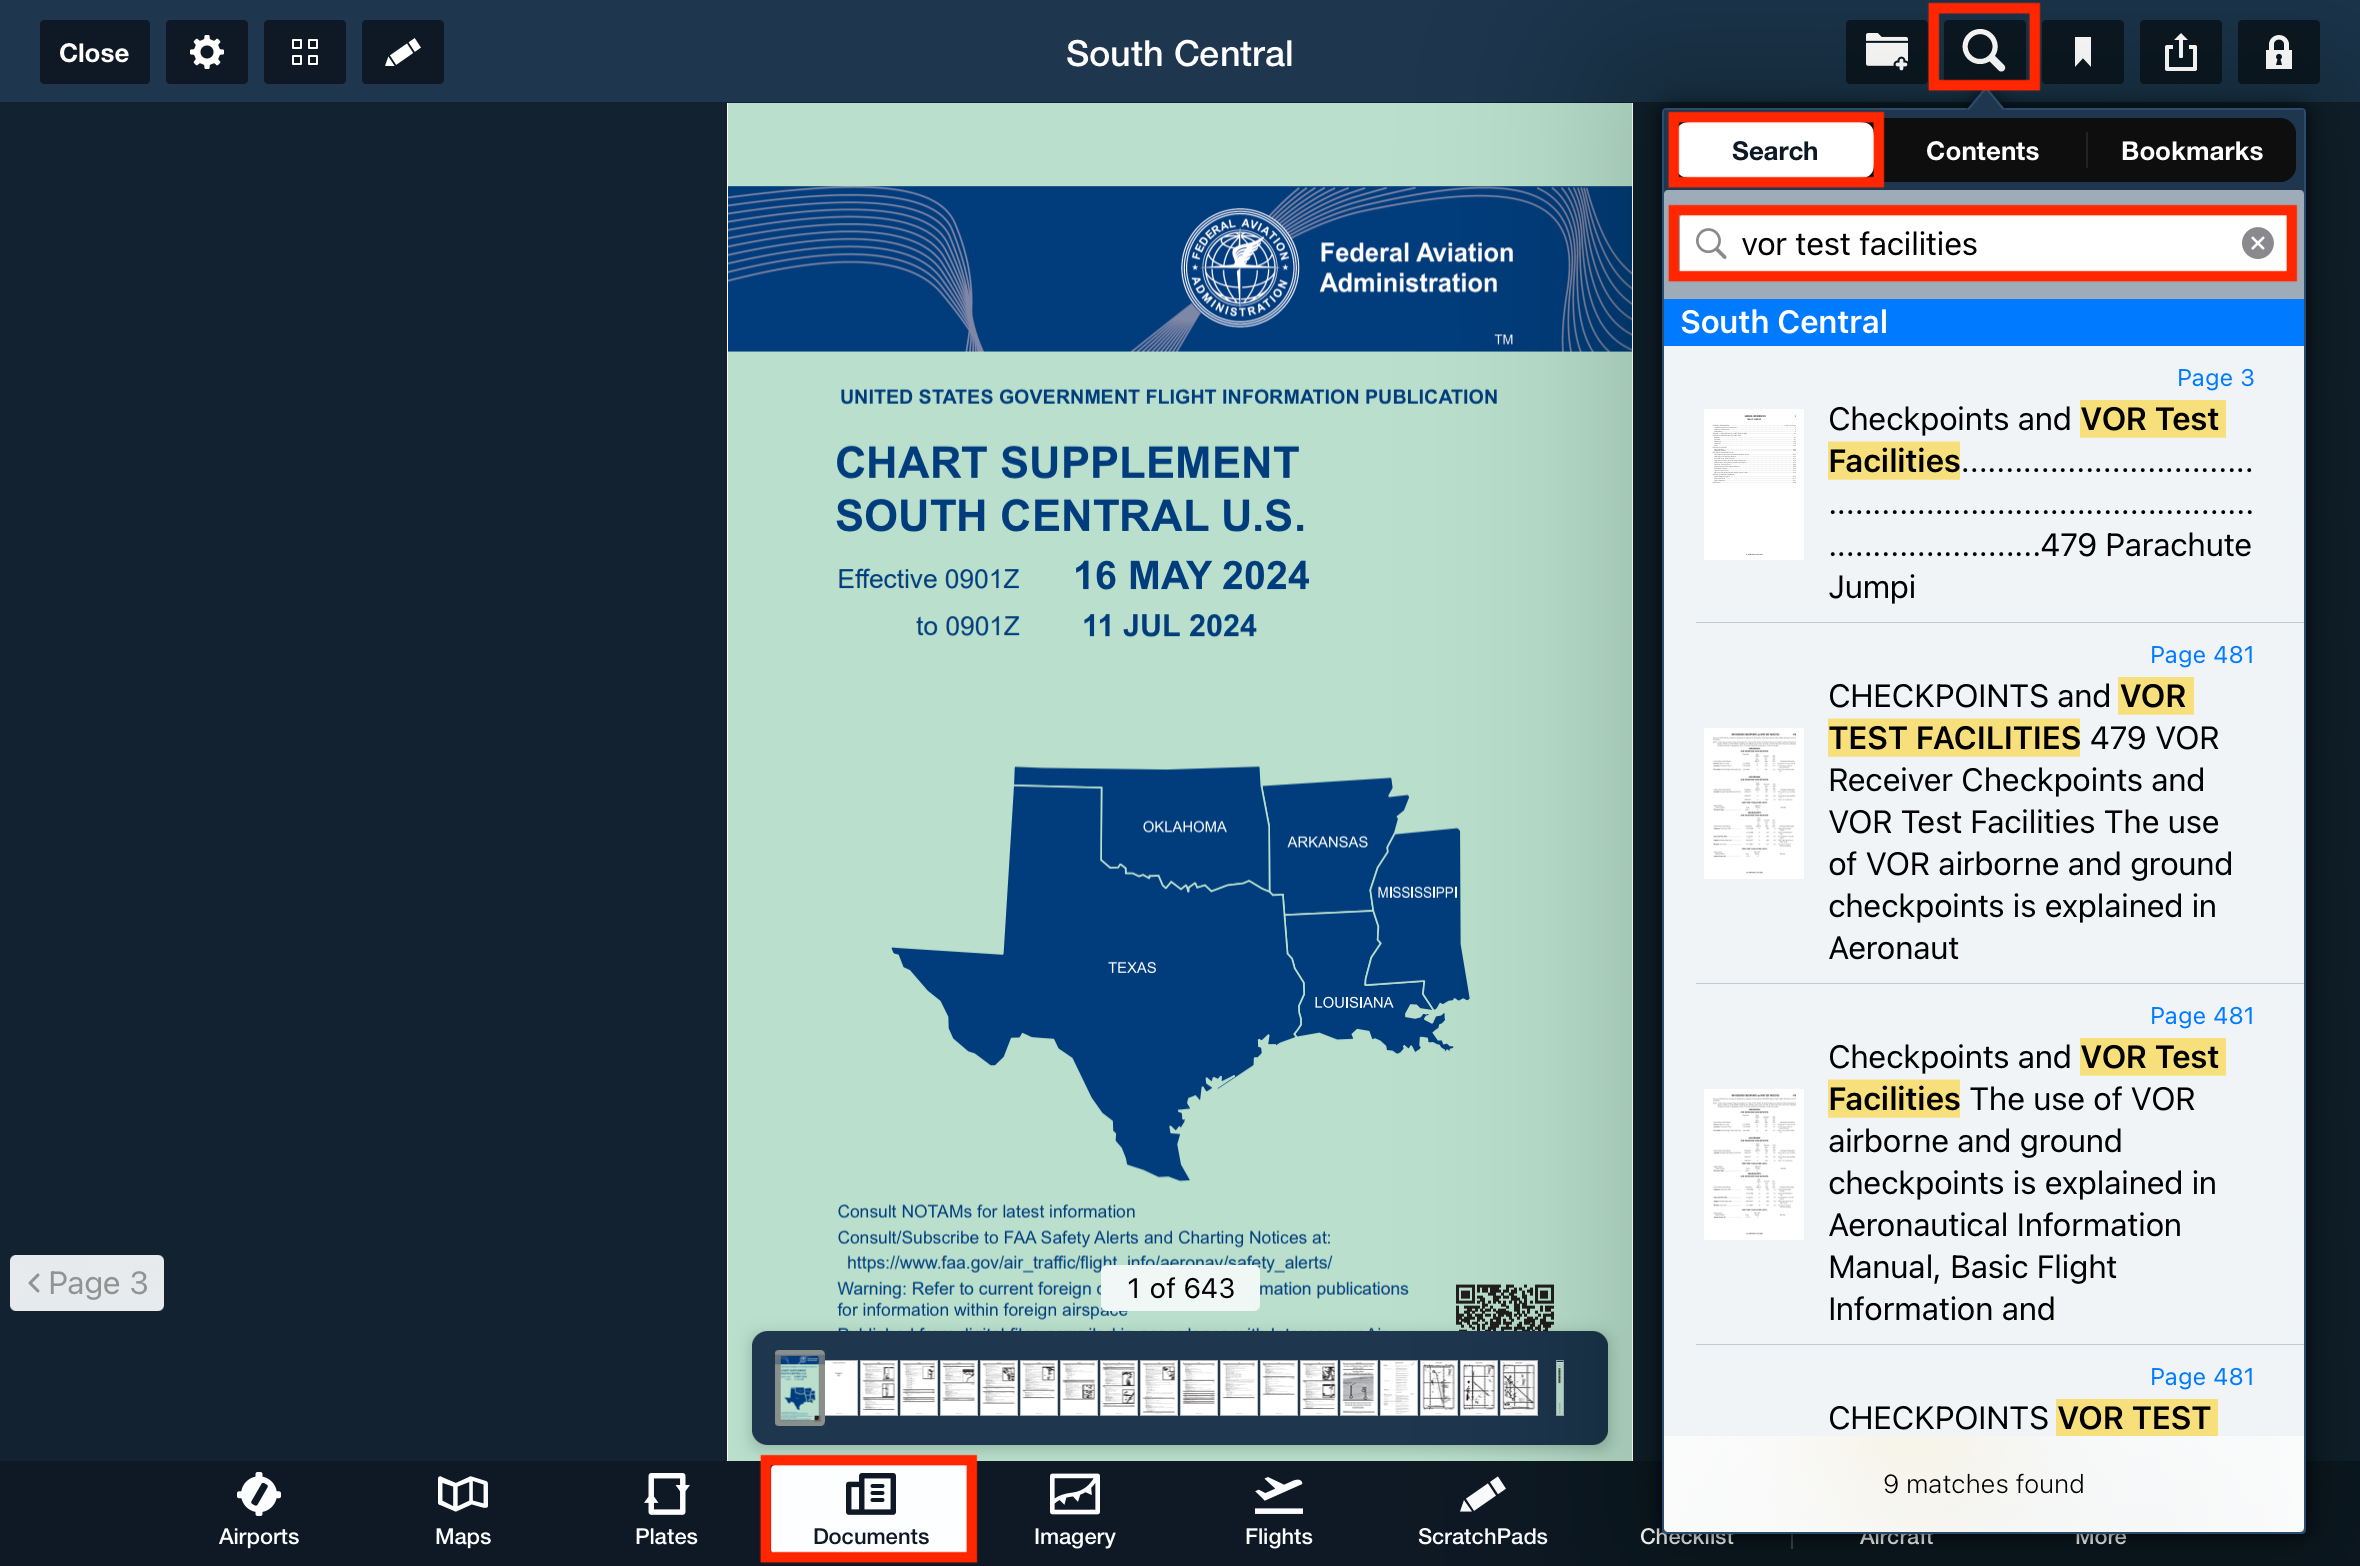2360x1566 pixels.
Task: Bookmark the page with ribbon icon
Action: [x=2083, y=52]
